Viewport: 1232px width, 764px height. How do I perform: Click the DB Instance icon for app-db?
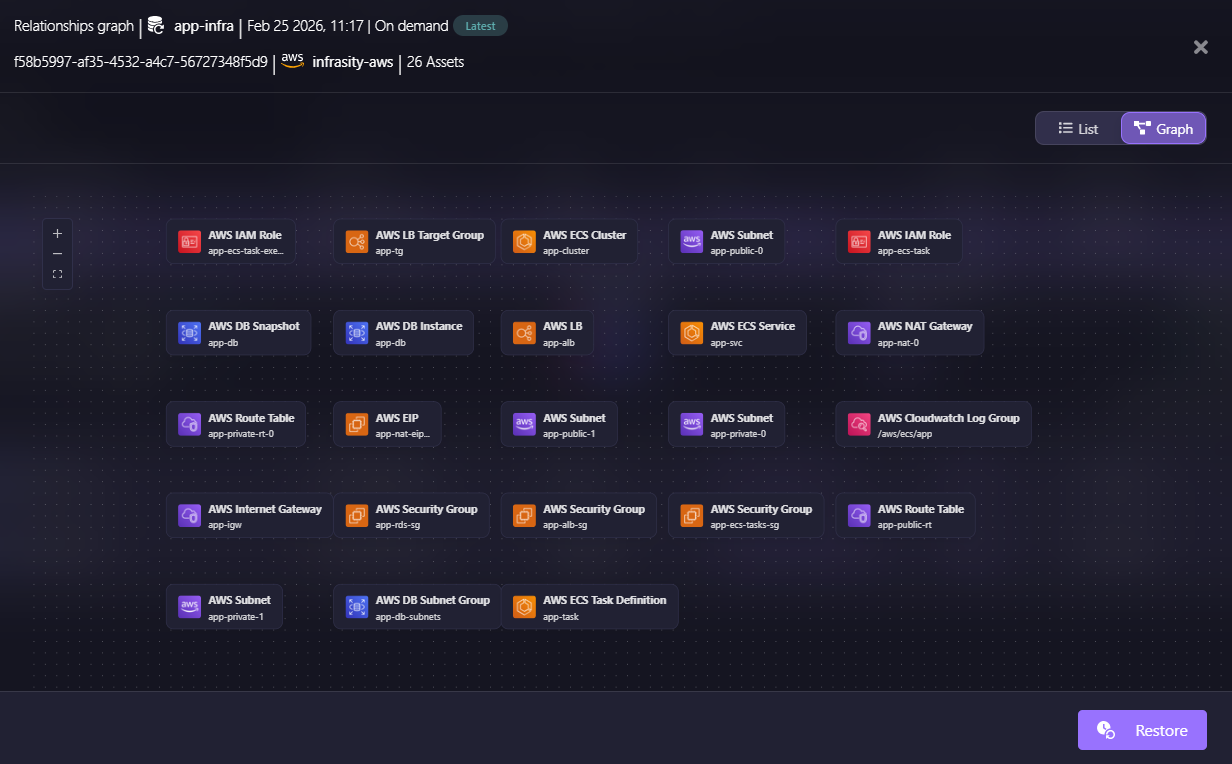click(x=357, y=333)
